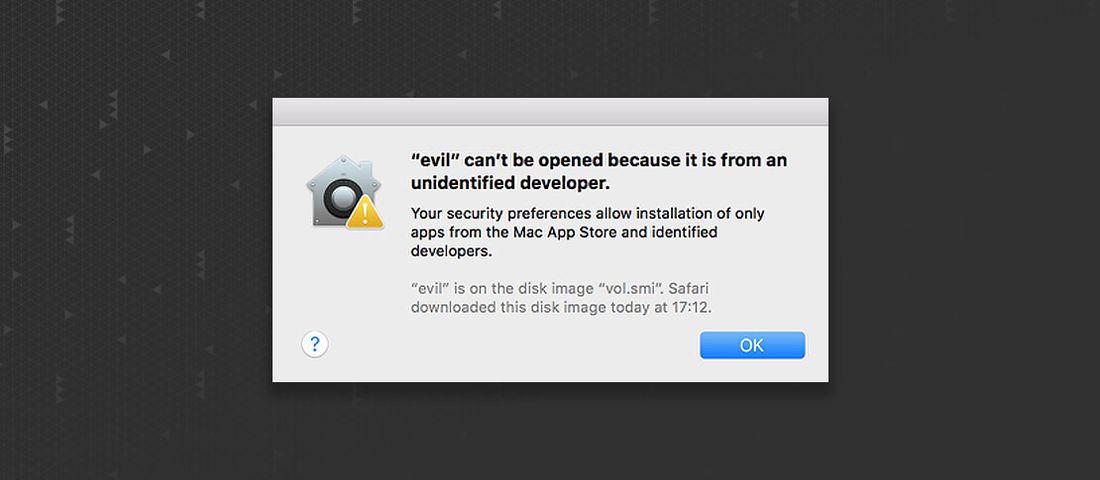Click the "Your security preferences allow" line
Screen dimensions: 1100x480
587,214
